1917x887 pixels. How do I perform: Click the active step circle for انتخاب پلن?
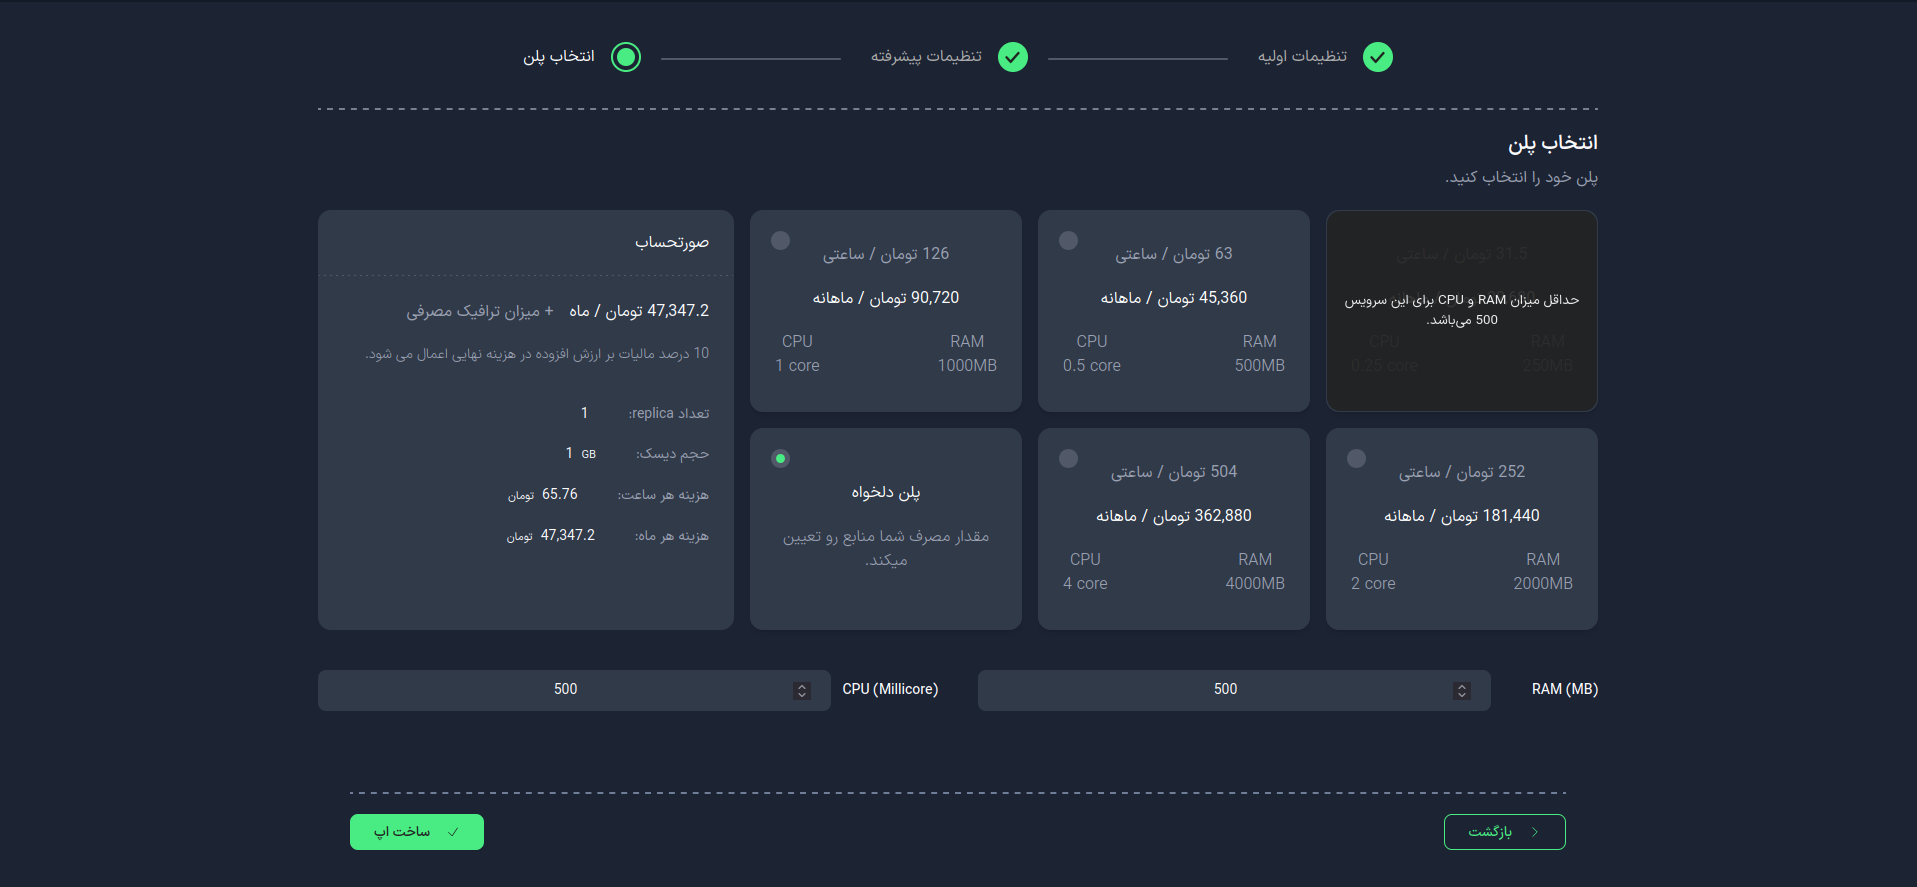pos(626,57)
